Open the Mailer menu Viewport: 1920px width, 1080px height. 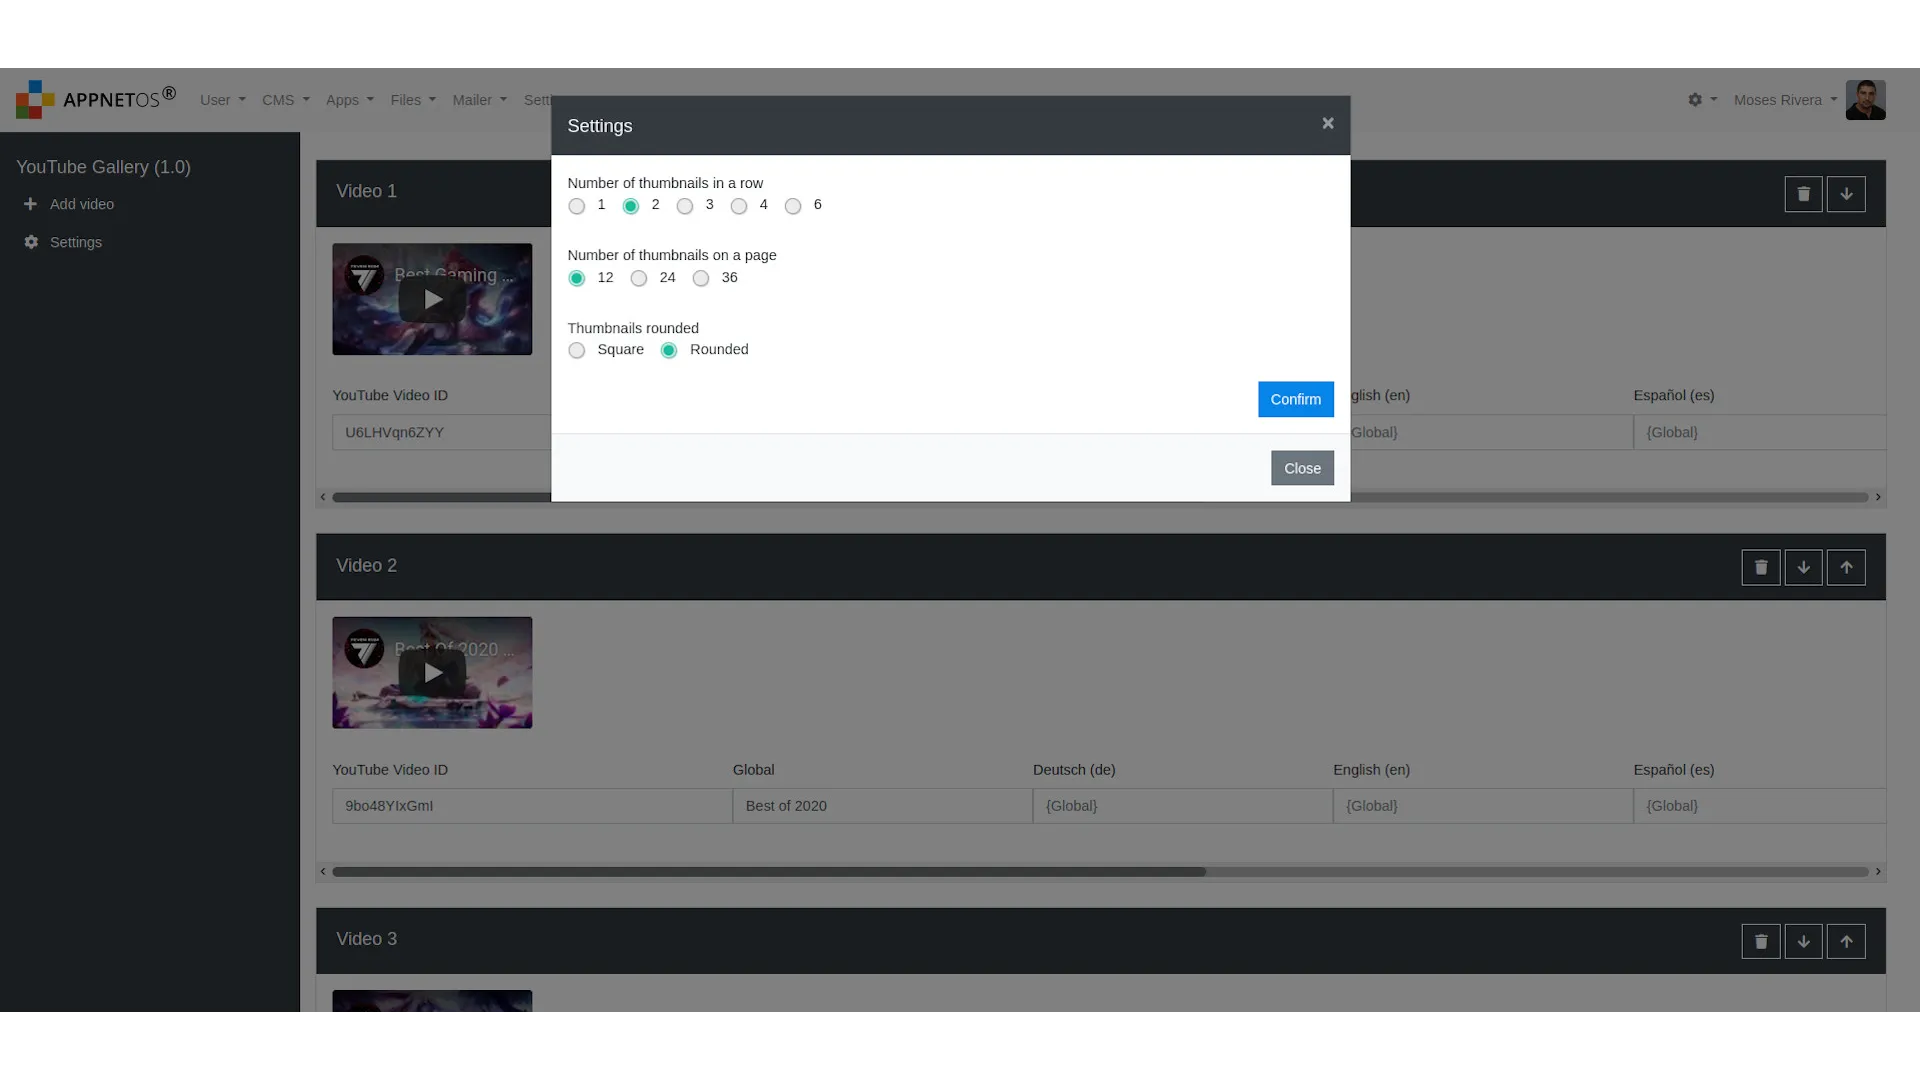(x=479, y=99)
